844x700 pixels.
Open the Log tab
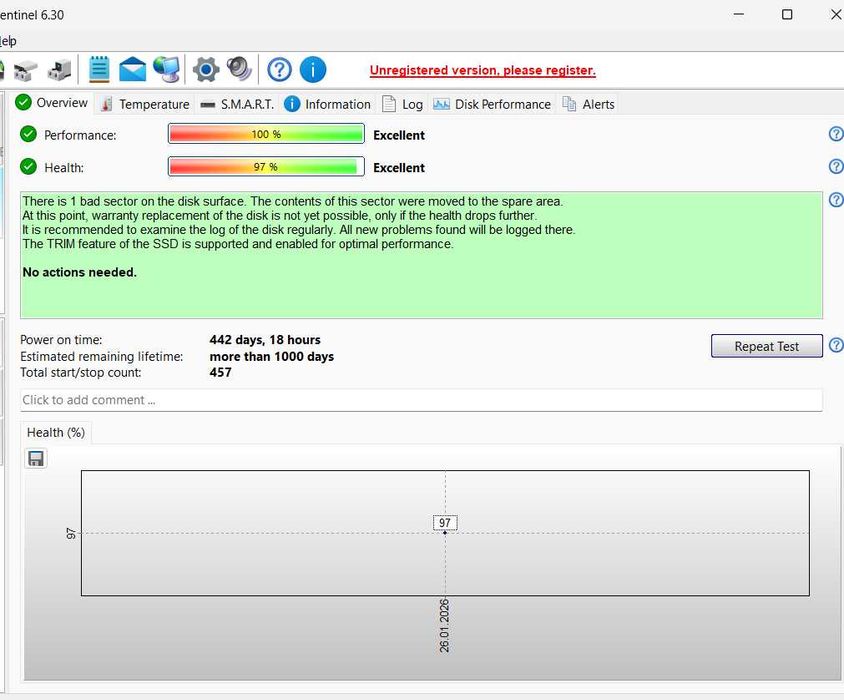[403, 104]
